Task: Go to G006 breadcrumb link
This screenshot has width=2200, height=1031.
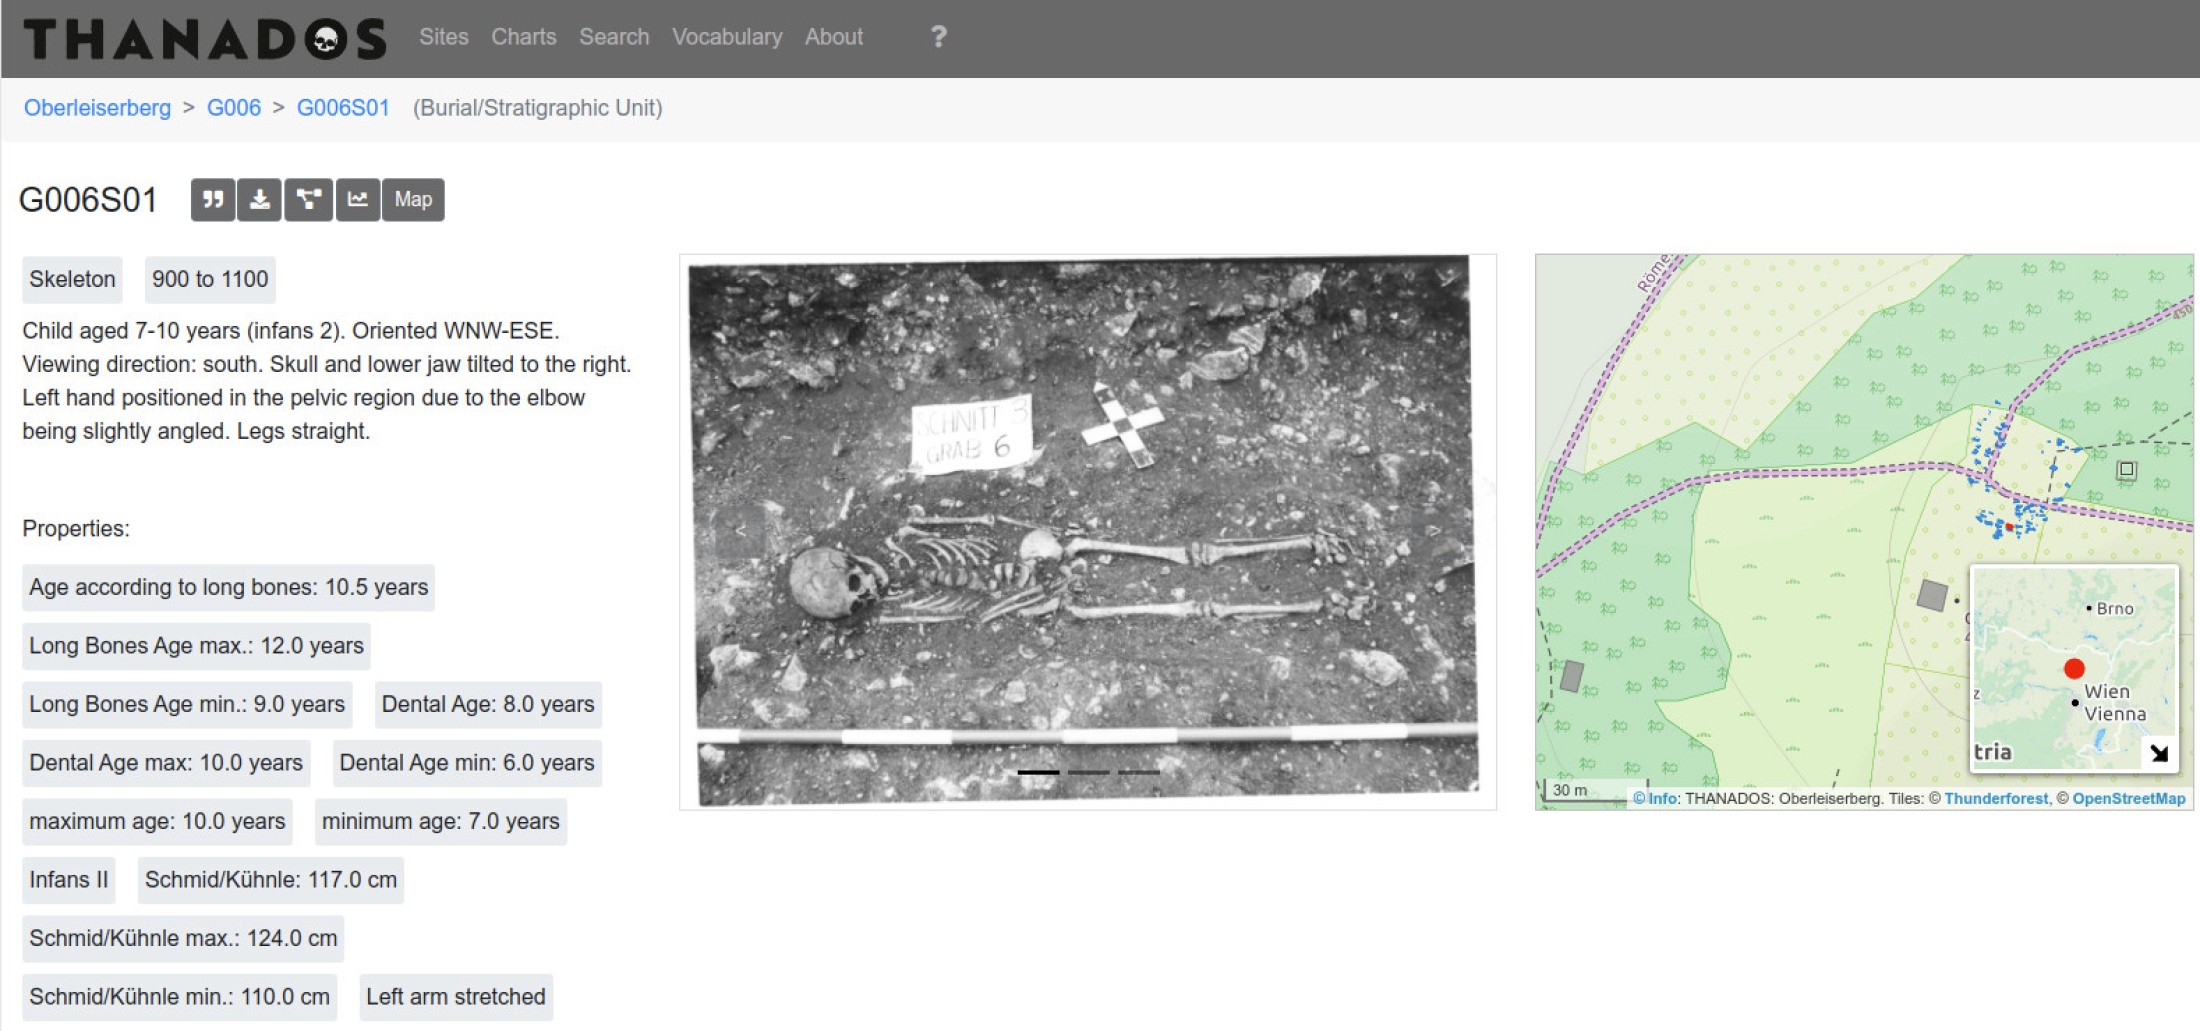Action: [234, 108]
